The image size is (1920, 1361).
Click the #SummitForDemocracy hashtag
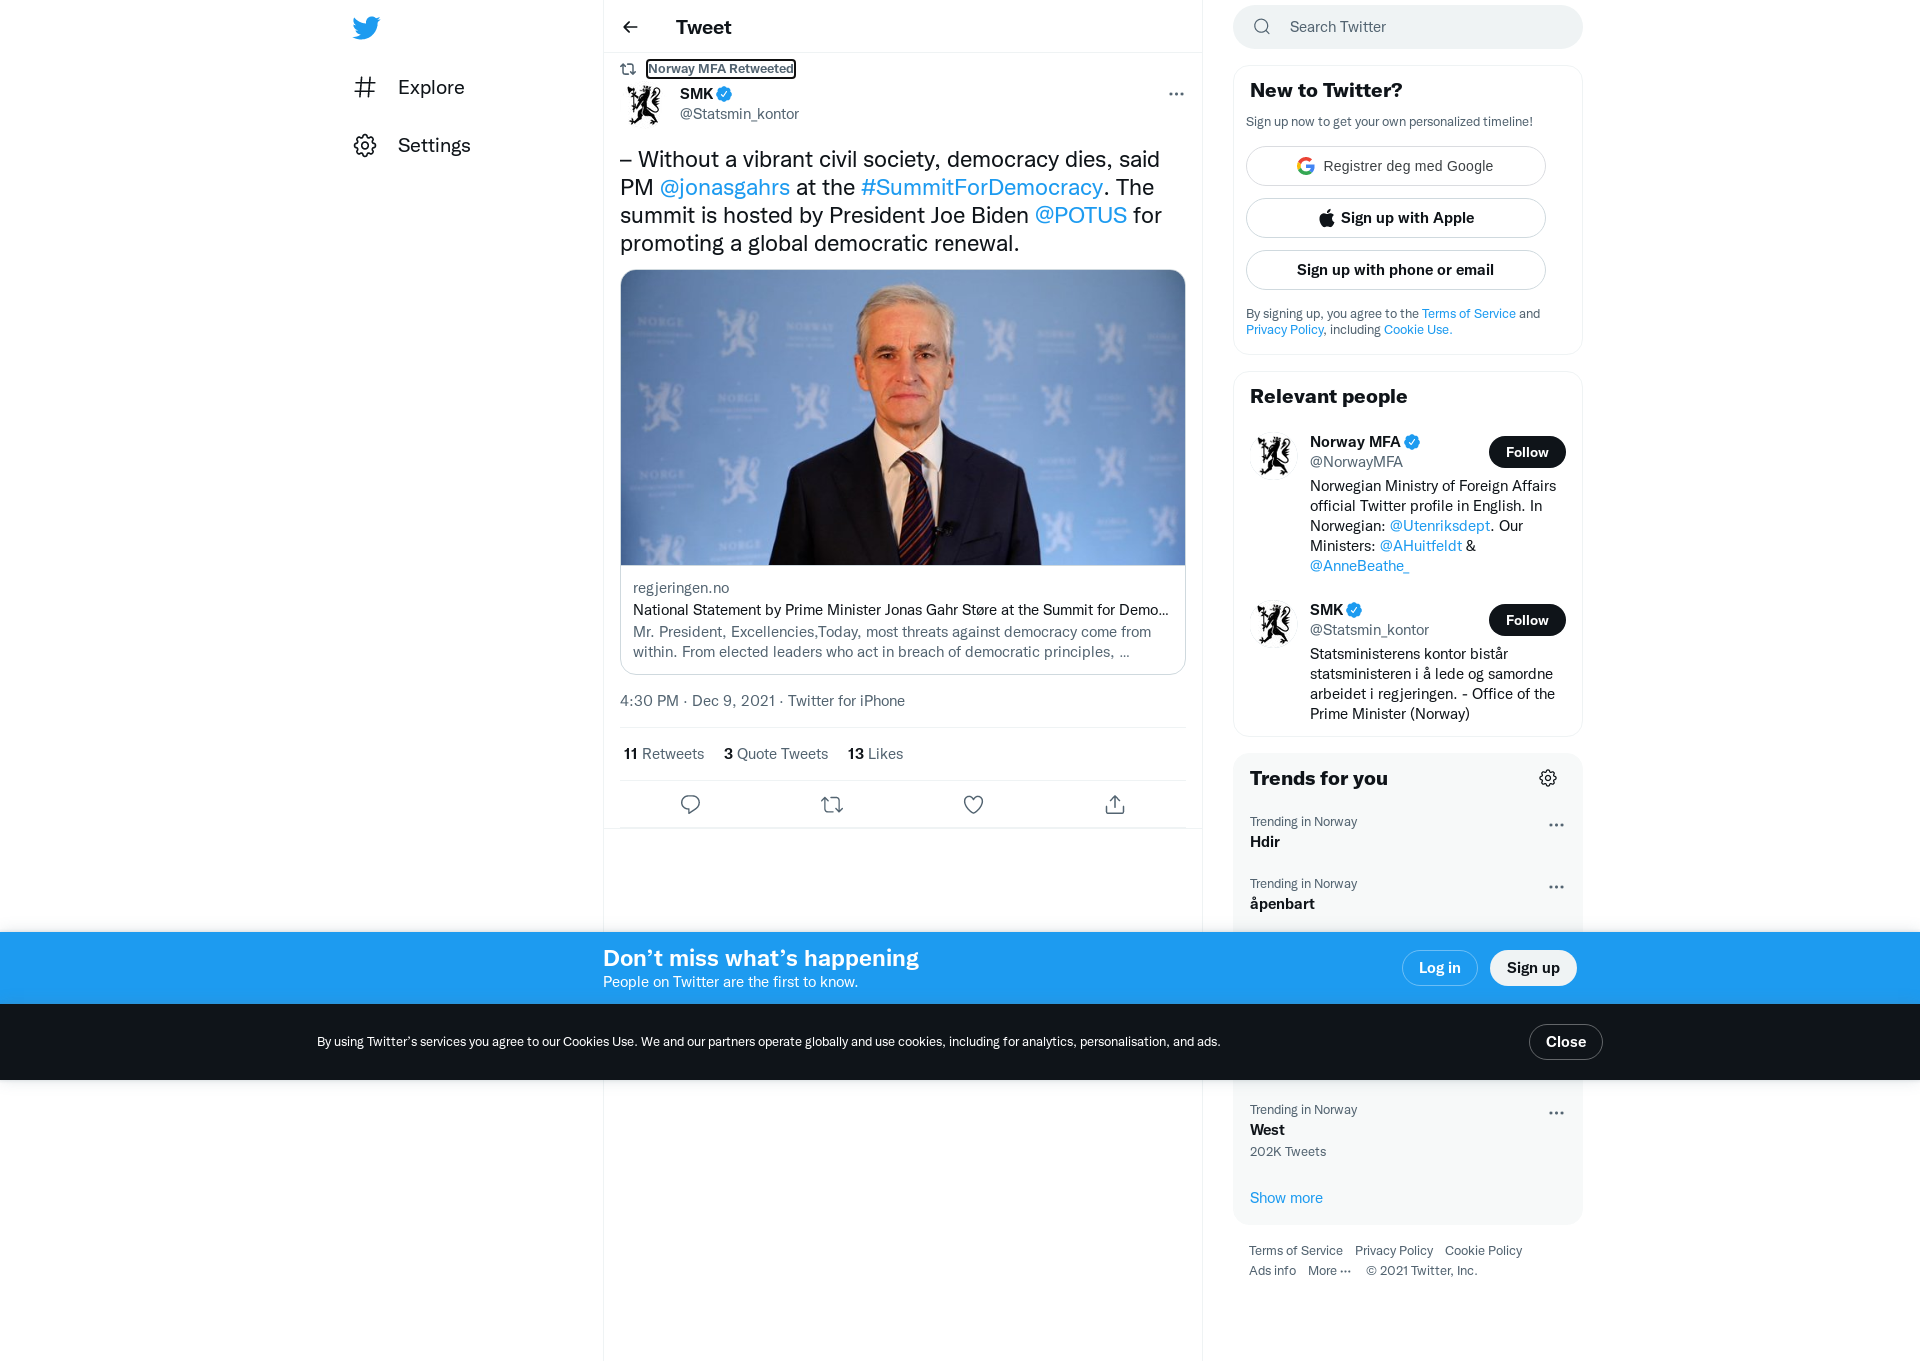tap(981, 187)
